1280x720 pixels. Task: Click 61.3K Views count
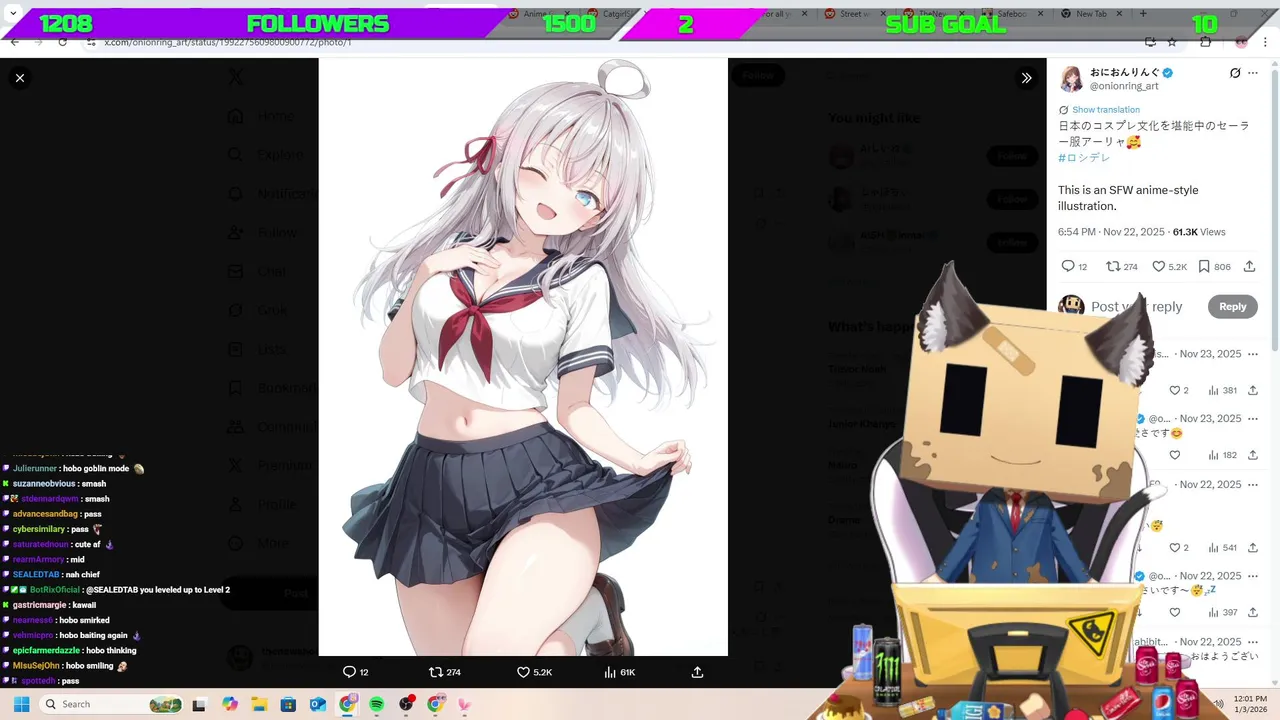tap(1199, 232)
